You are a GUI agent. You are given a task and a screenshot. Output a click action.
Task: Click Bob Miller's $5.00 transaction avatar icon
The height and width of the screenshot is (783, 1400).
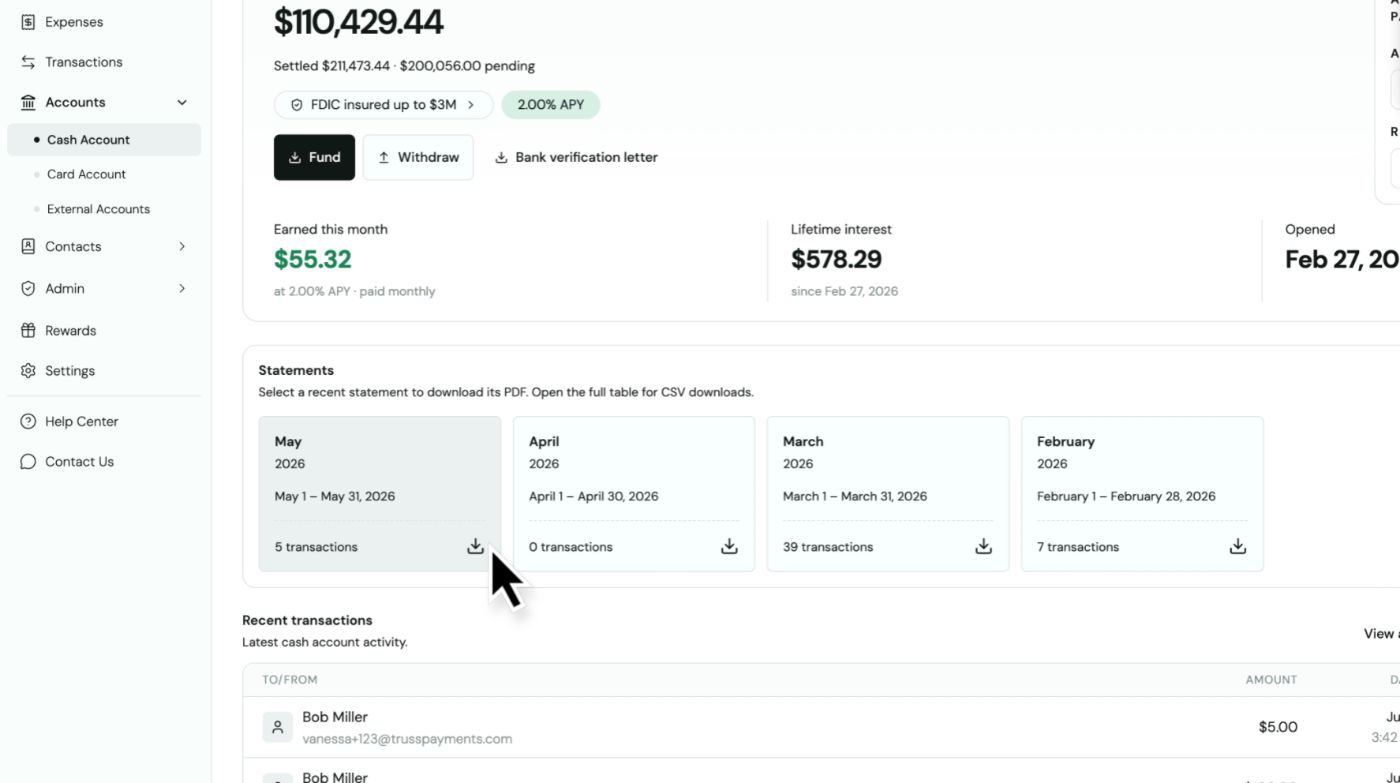point(278,727)
